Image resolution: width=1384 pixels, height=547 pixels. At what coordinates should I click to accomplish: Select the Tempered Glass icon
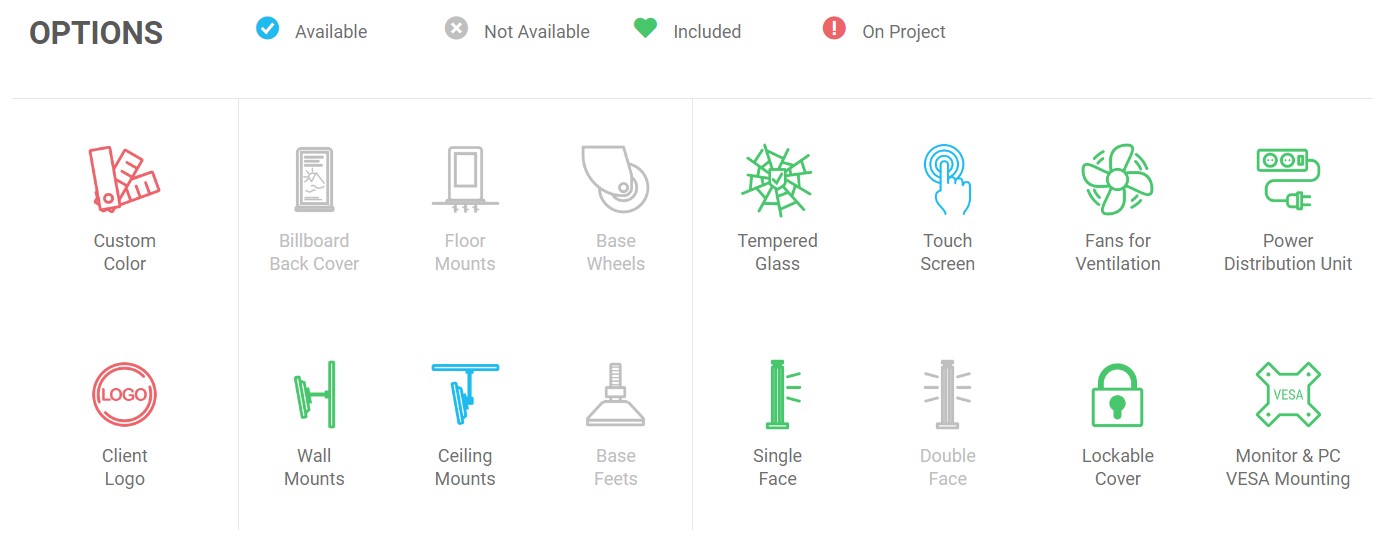click(x=777, y=179)
